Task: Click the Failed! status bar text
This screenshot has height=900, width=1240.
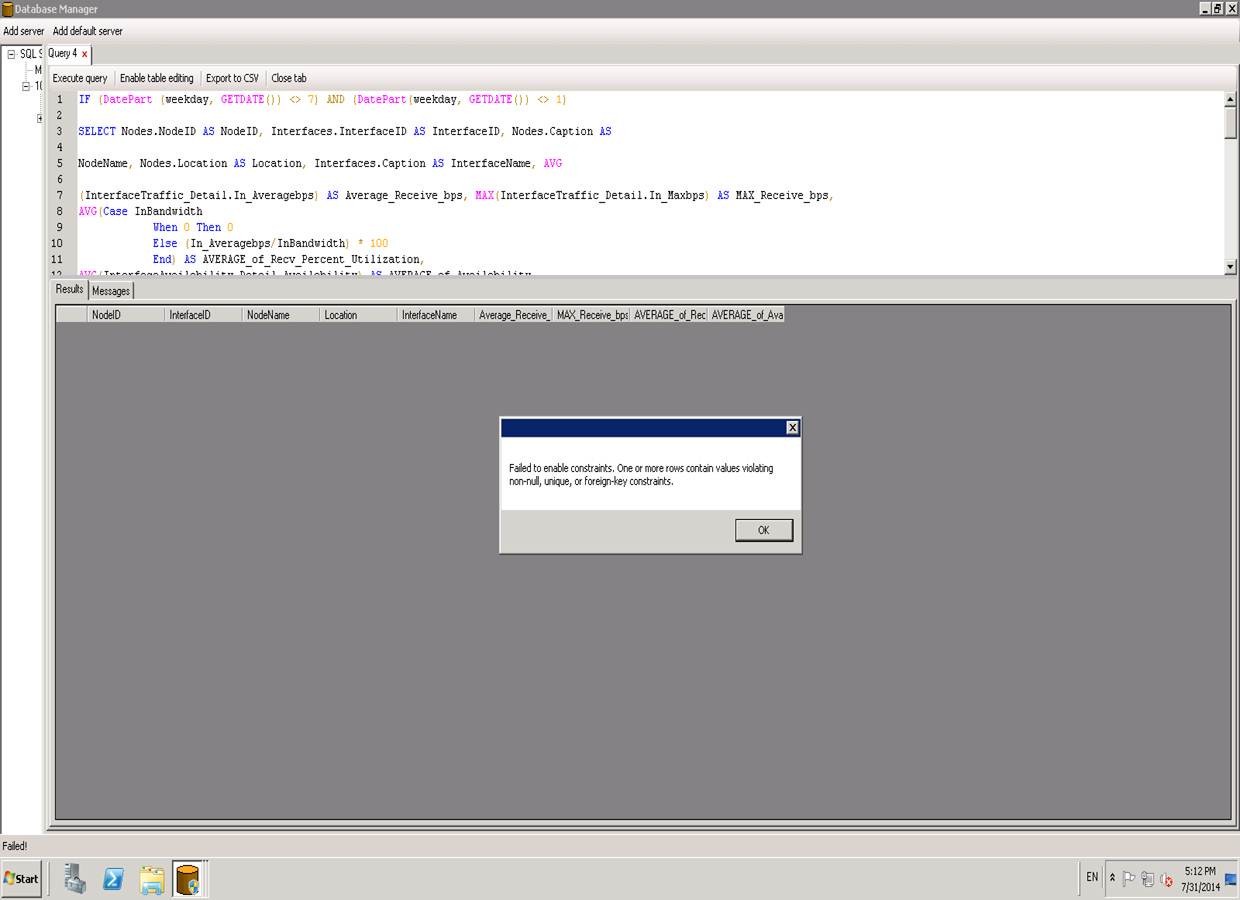Action: (x=15, y=846)
